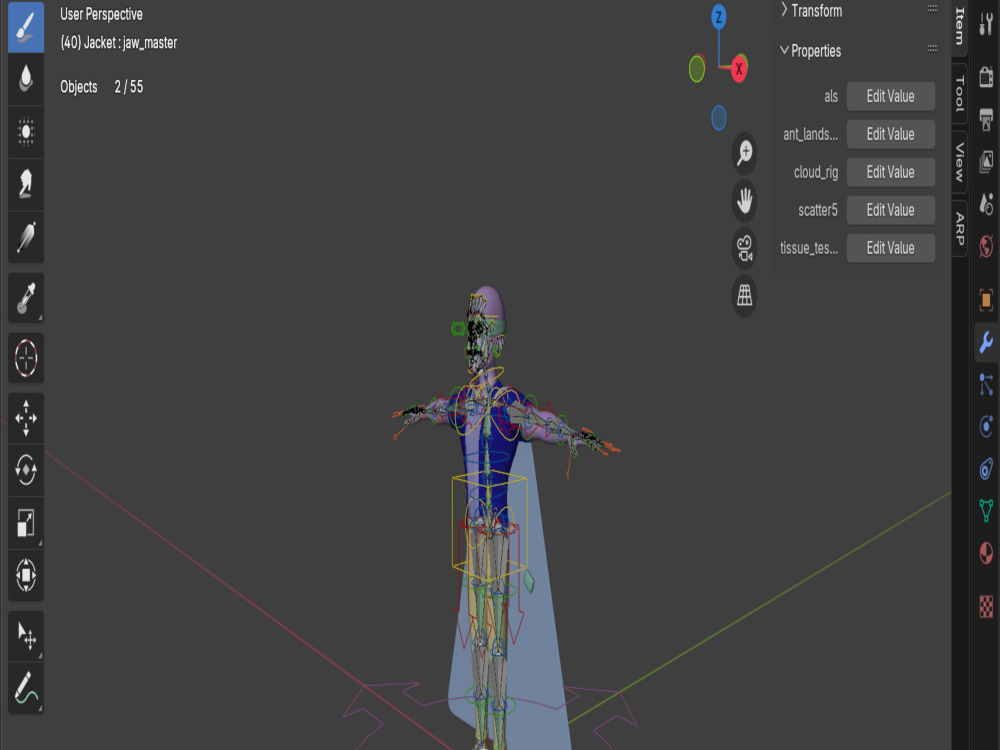Click Edit Value for ant_lands property

[x=890, y=134]
